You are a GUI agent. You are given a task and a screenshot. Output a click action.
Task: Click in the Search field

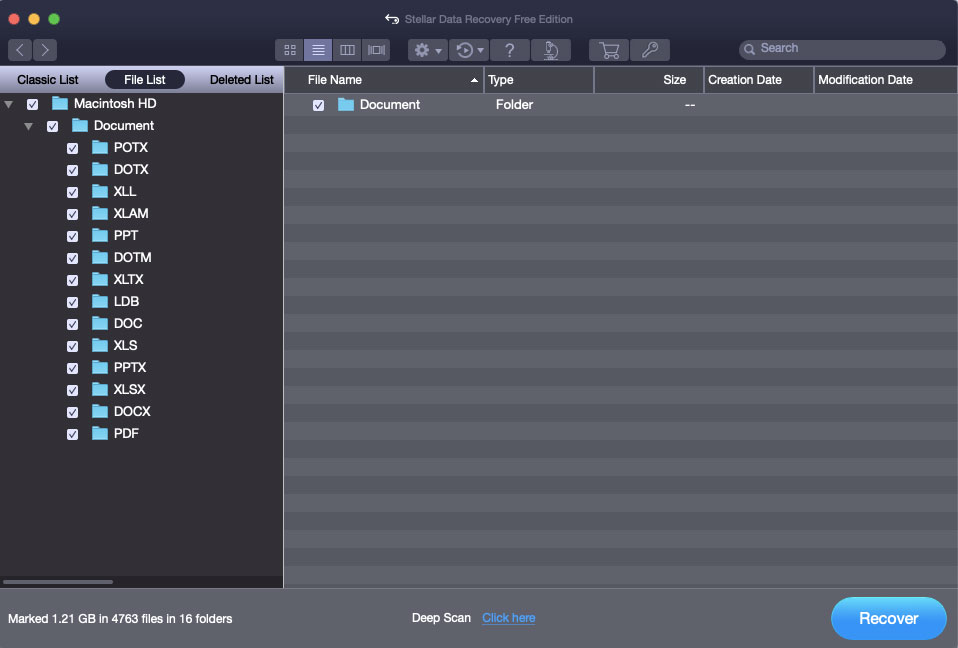point(842,49)
